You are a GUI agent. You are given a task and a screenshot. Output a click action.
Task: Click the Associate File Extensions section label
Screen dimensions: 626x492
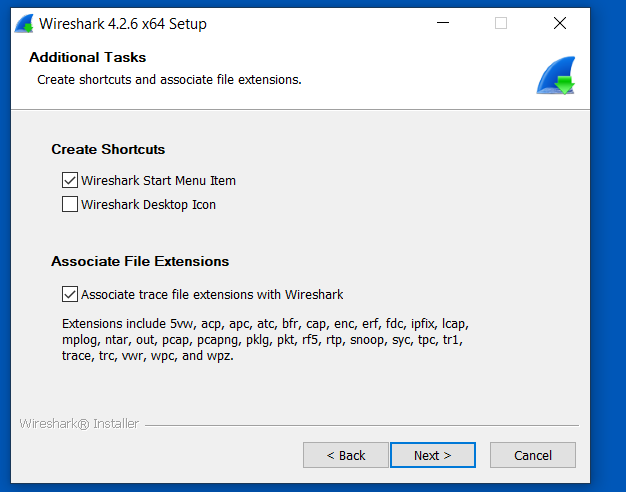(140, 262)
